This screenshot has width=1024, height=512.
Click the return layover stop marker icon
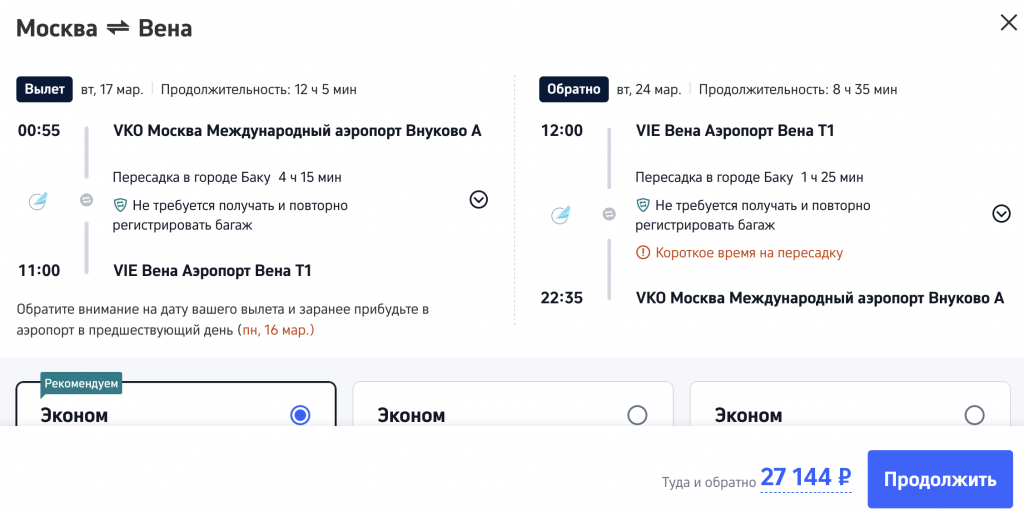tap(609, 213)
